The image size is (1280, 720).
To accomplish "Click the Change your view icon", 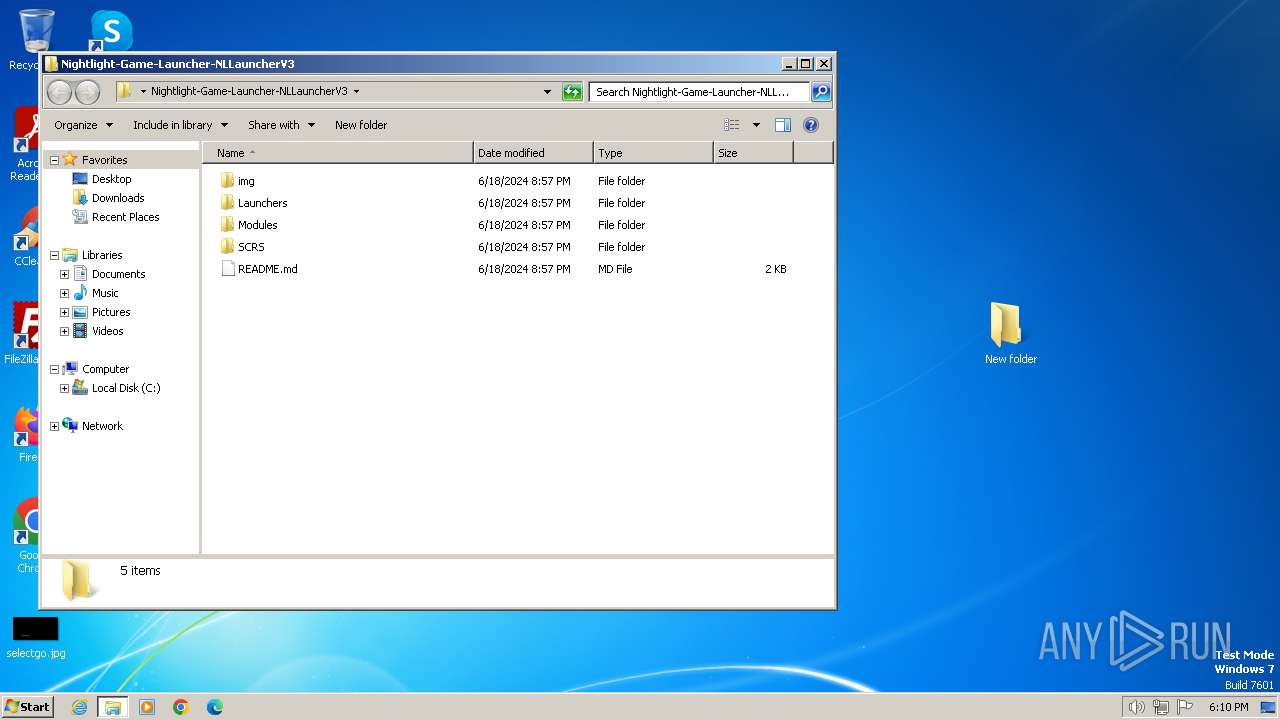I will click(x=732, y=125).
